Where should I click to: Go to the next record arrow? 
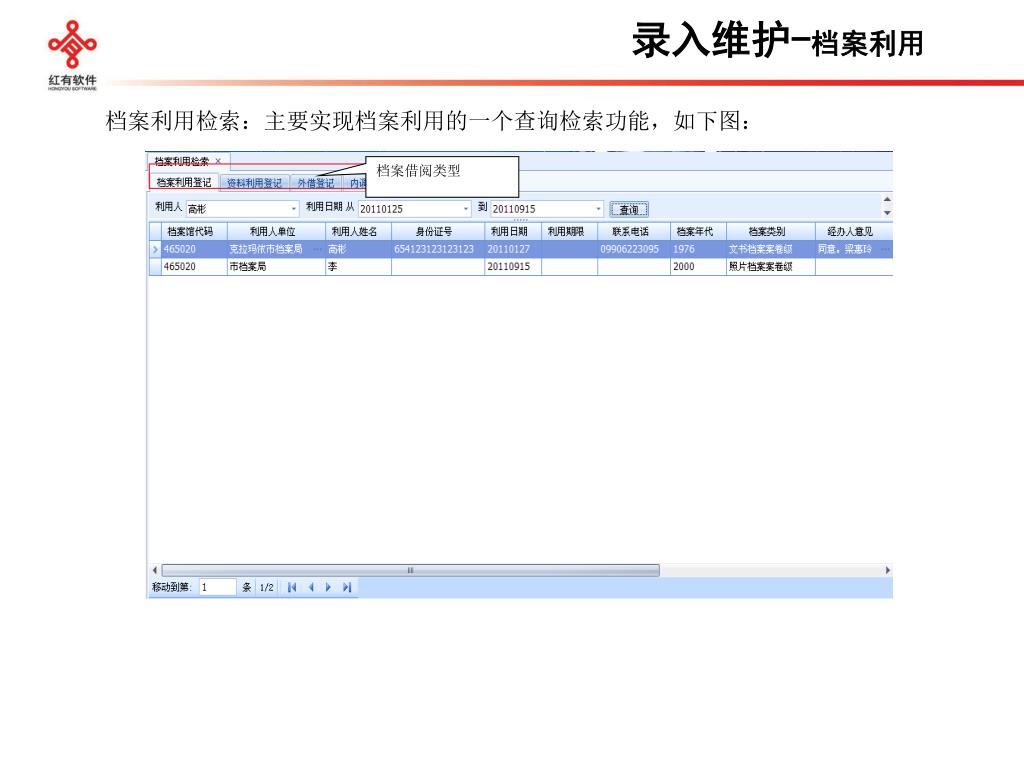click(328, 587)
